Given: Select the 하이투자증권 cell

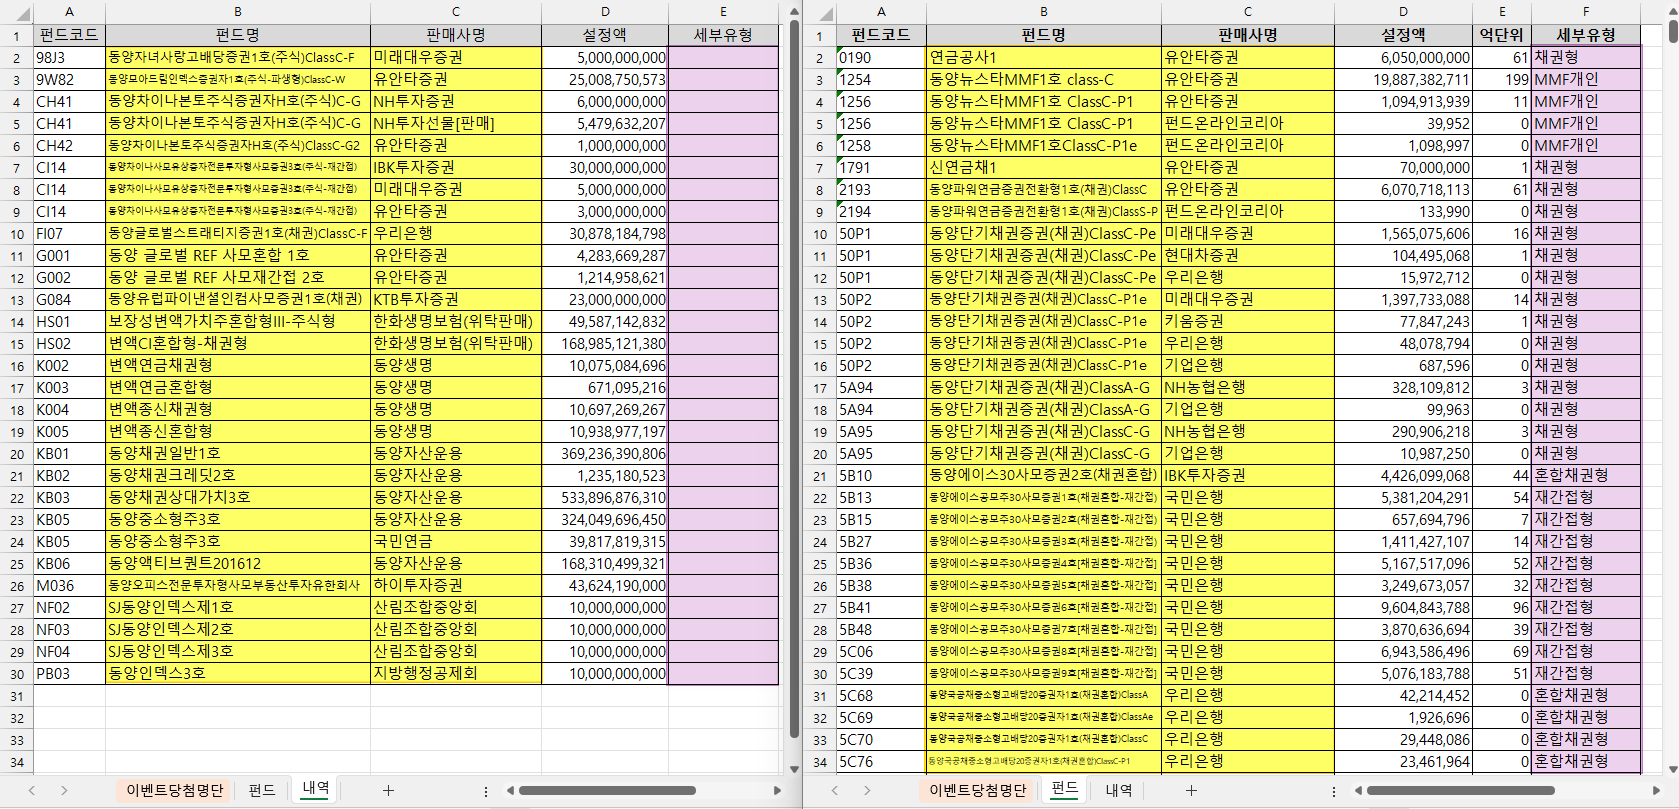Looking at the screenshot, I should [x=456, y=586].
